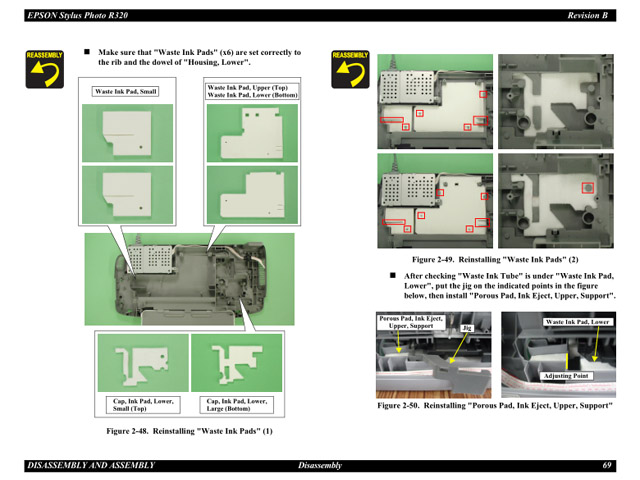640x480 pixels.
Task: Click the Figure 2-50 caption text
Action: [494, 406]
